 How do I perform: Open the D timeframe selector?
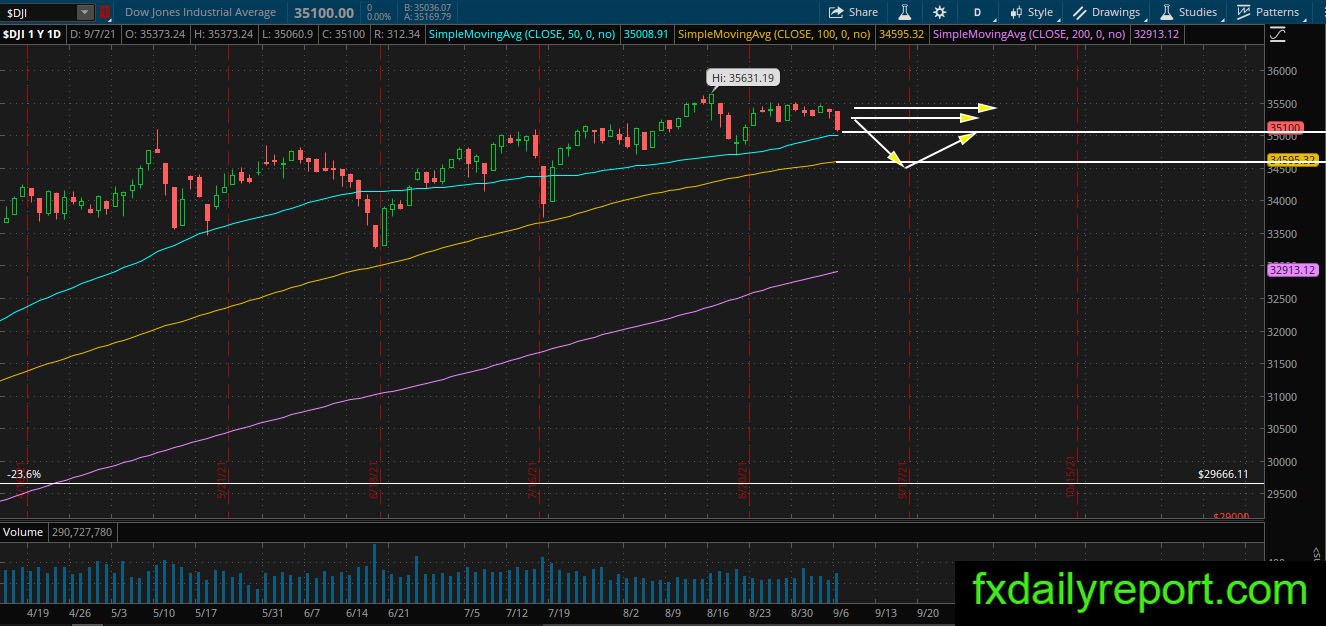(x=977, y=12)
